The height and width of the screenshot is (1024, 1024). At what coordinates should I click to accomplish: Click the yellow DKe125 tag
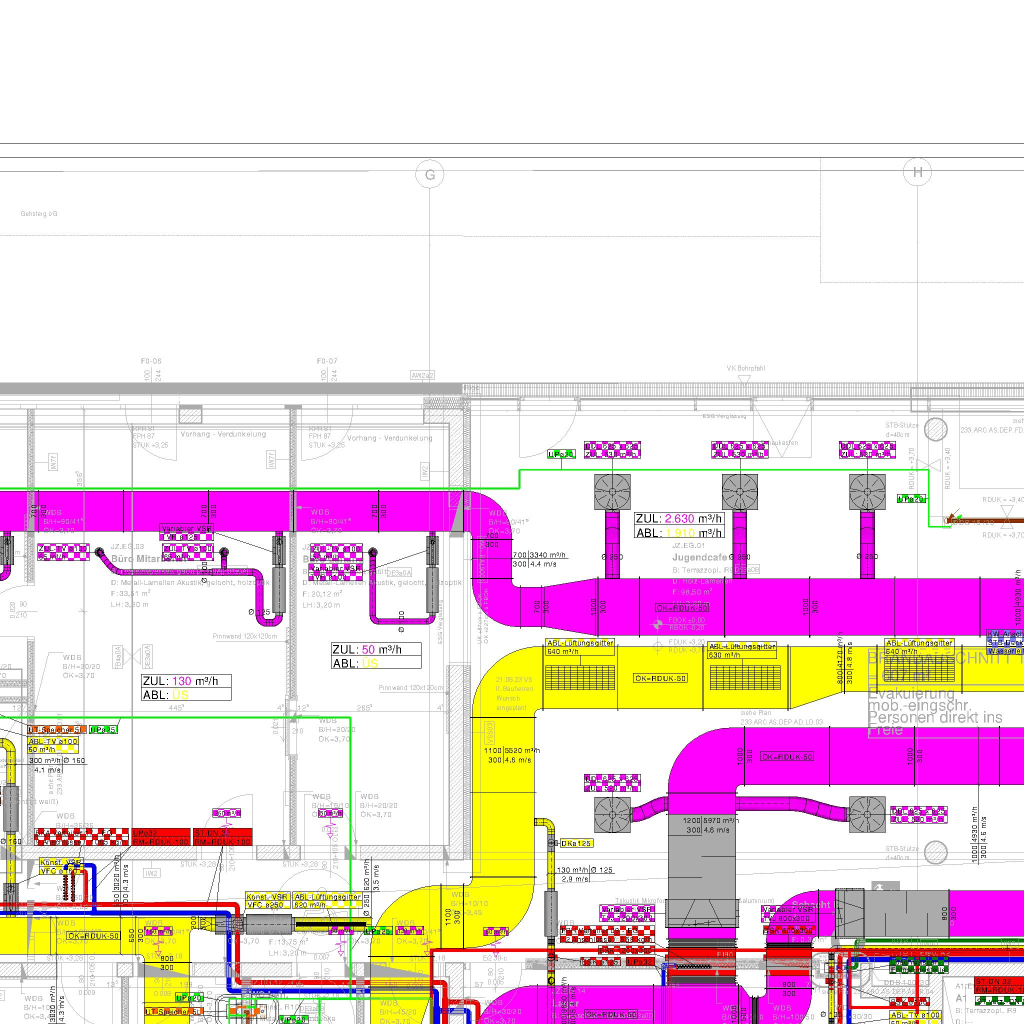point(577,843)
